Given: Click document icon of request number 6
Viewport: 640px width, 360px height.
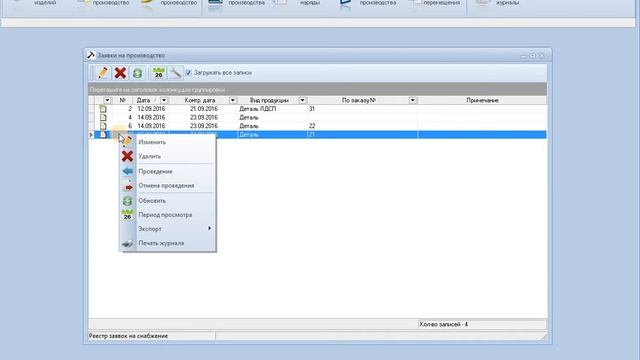Looking at the screenshot, I should coord(103,126).
